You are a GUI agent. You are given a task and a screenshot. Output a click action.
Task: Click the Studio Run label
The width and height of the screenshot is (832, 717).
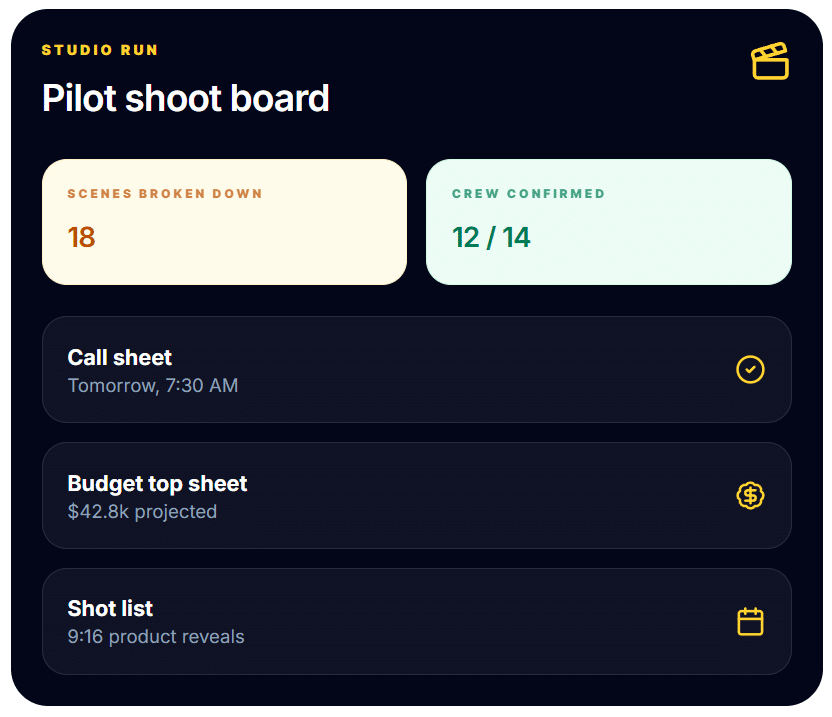[x=100, y=50]
